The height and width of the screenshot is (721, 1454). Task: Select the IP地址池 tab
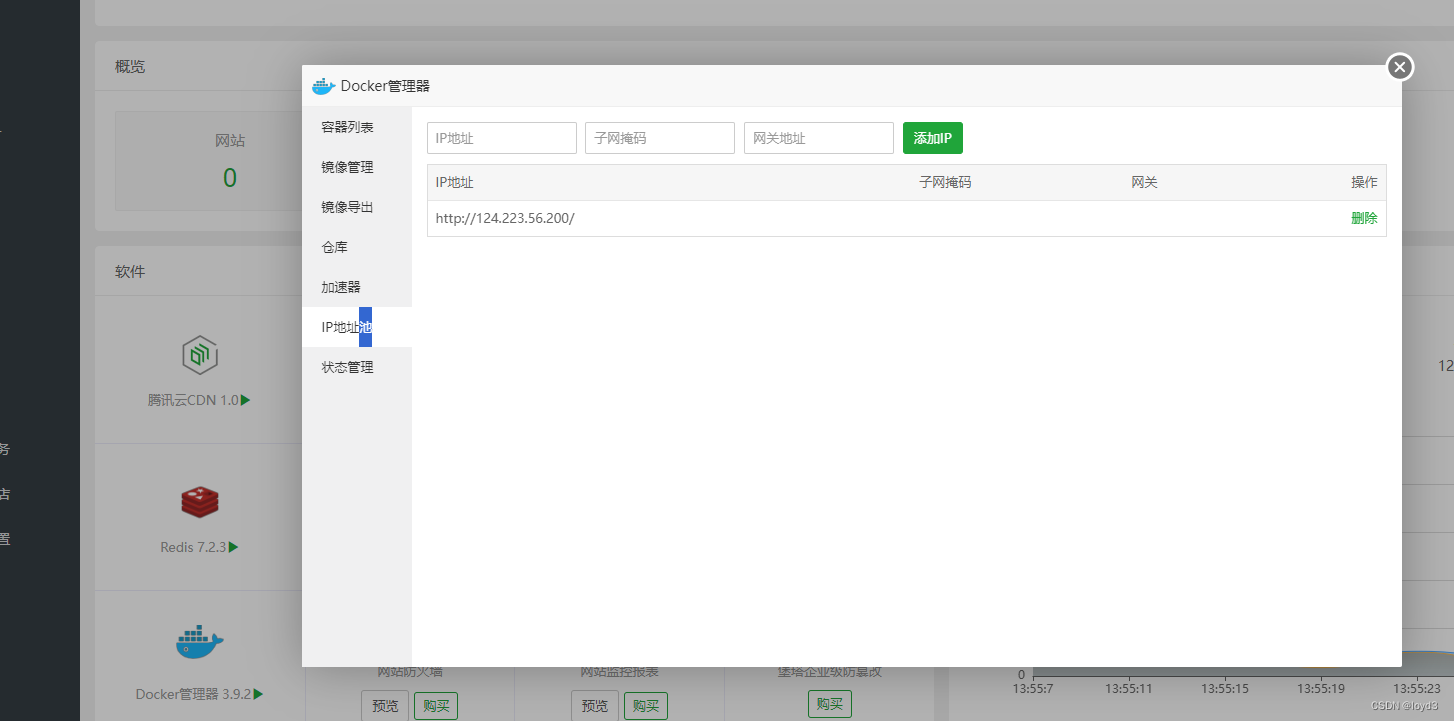pos(357,327)
